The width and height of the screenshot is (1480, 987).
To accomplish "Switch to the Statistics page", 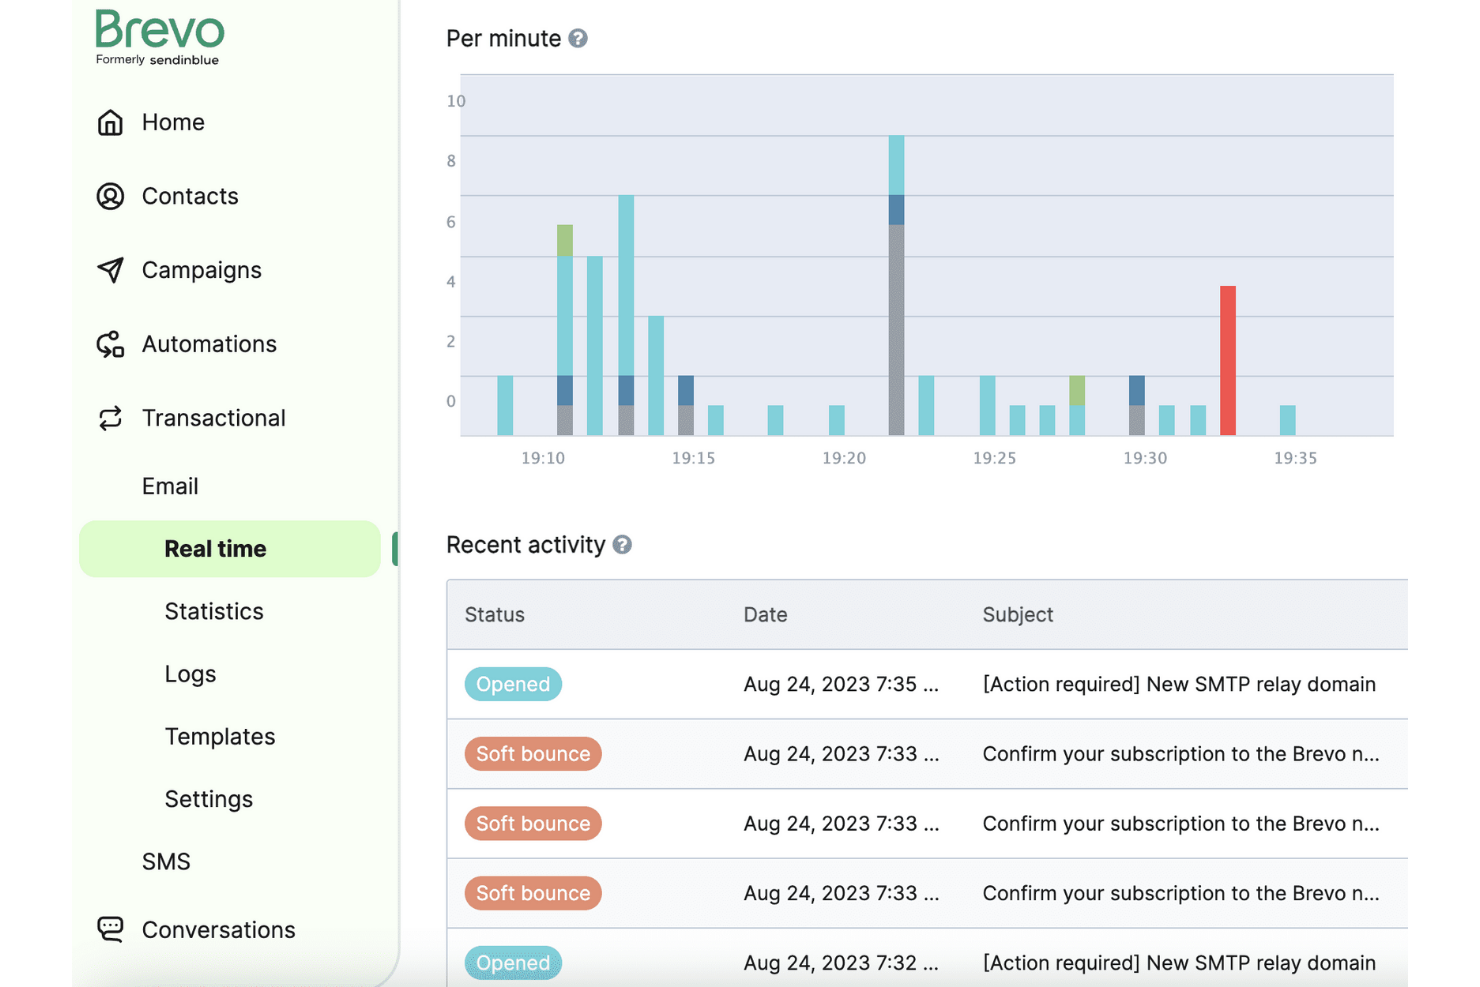I will (x=214, y=611).
